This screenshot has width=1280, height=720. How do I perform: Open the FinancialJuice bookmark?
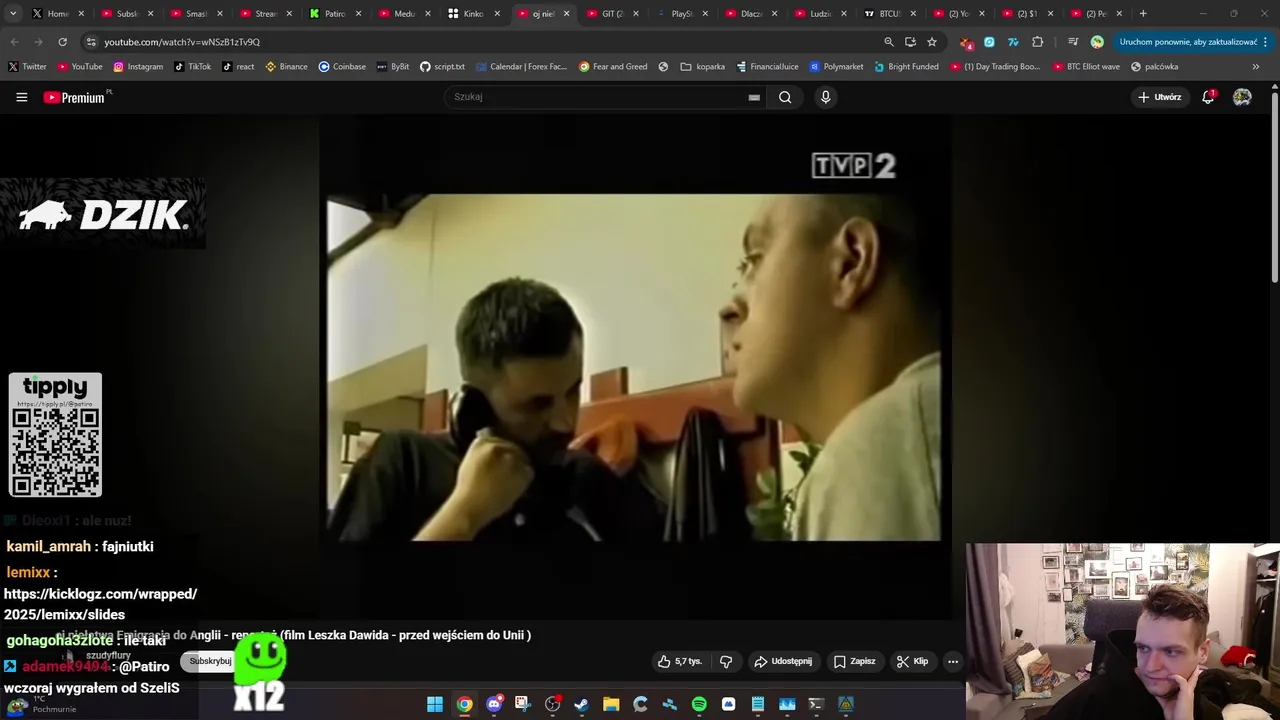768,66
